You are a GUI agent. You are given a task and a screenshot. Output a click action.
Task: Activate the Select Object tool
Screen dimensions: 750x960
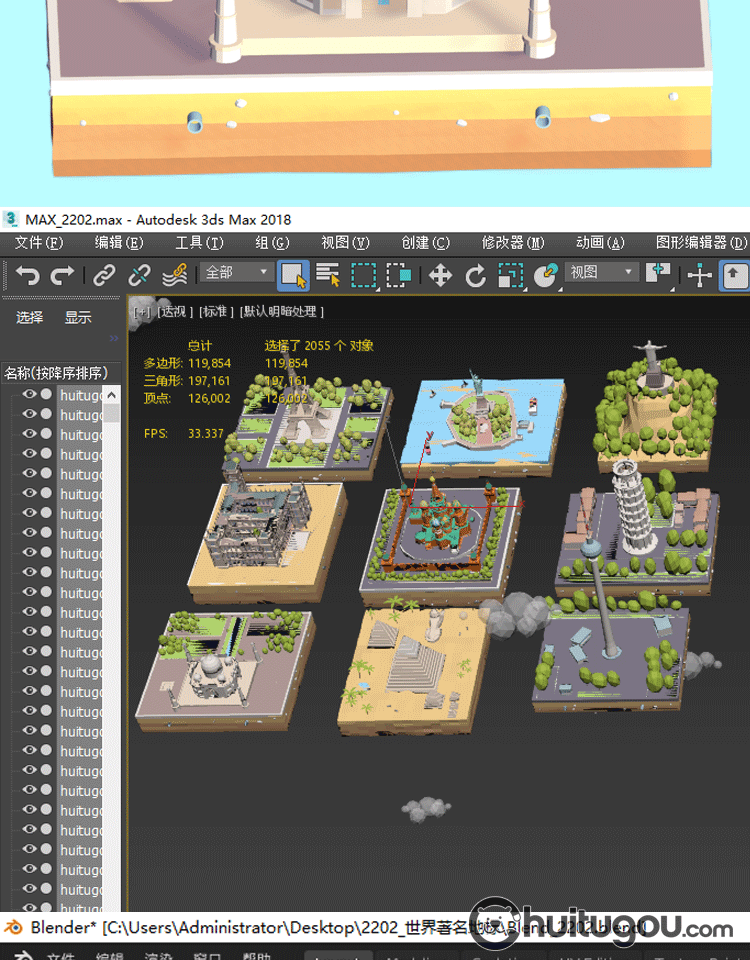click(x=292, y=275)
